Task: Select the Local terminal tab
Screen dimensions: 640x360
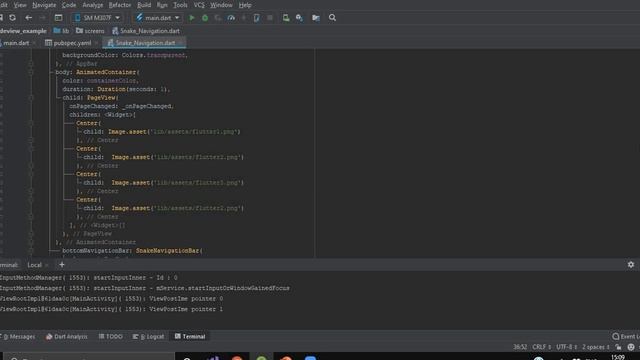Action: point(34,265)
